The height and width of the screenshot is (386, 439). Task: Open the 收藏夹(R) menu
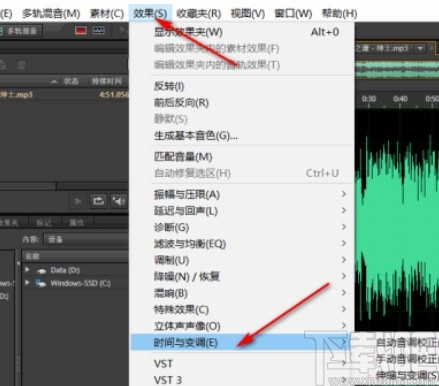coord(199,14)
